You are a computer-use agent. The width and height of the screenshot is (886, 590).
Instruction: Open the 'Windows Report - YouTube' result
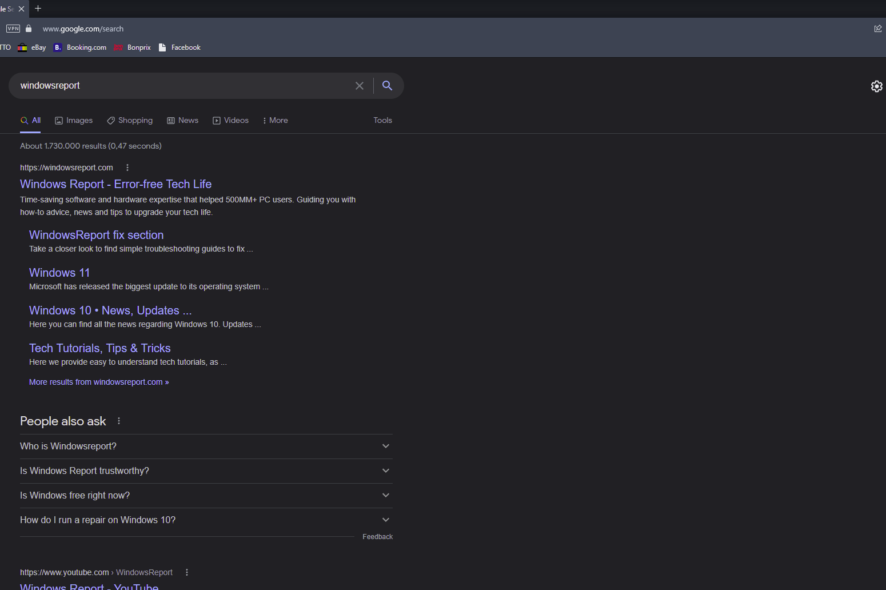point(89,587)
